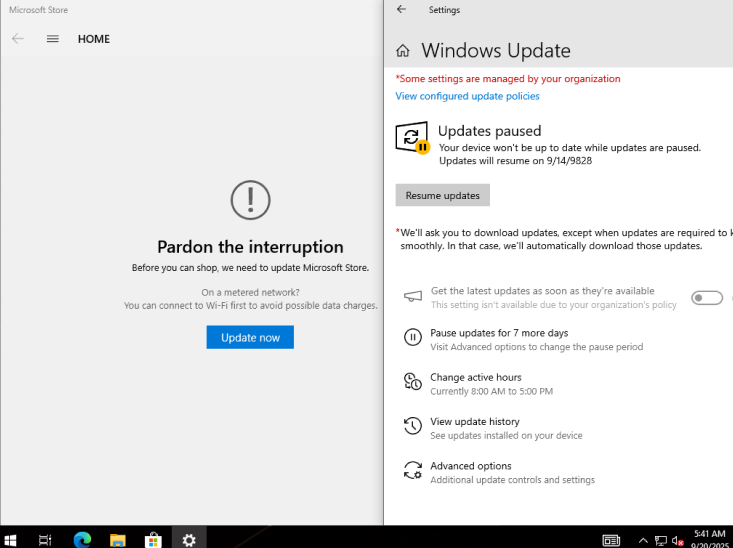
Task: Click the Settings gear taskbar icon
Action: 189,540
